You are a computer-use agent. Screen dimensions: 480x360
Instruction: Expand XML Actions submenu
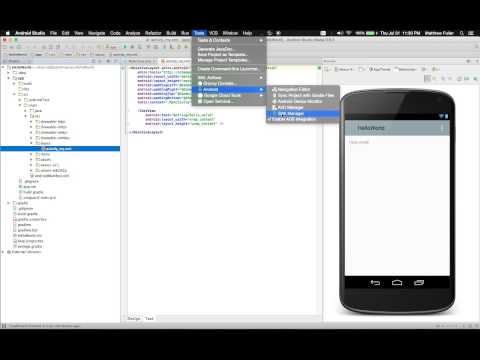coord(229,77)
